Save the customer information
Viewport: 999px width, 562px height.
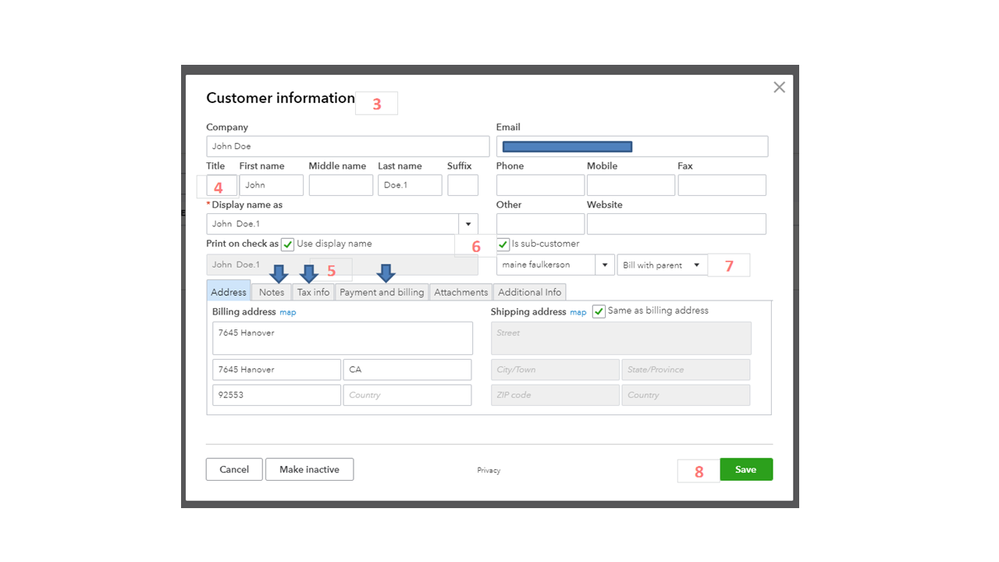(746, 470)
